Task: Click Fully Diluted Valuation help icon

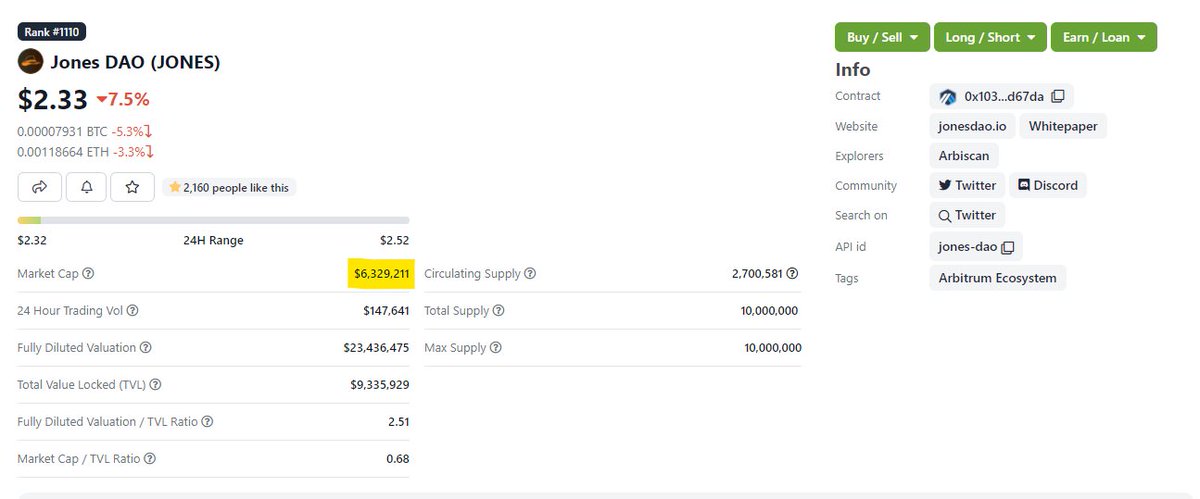Action: 146,348
